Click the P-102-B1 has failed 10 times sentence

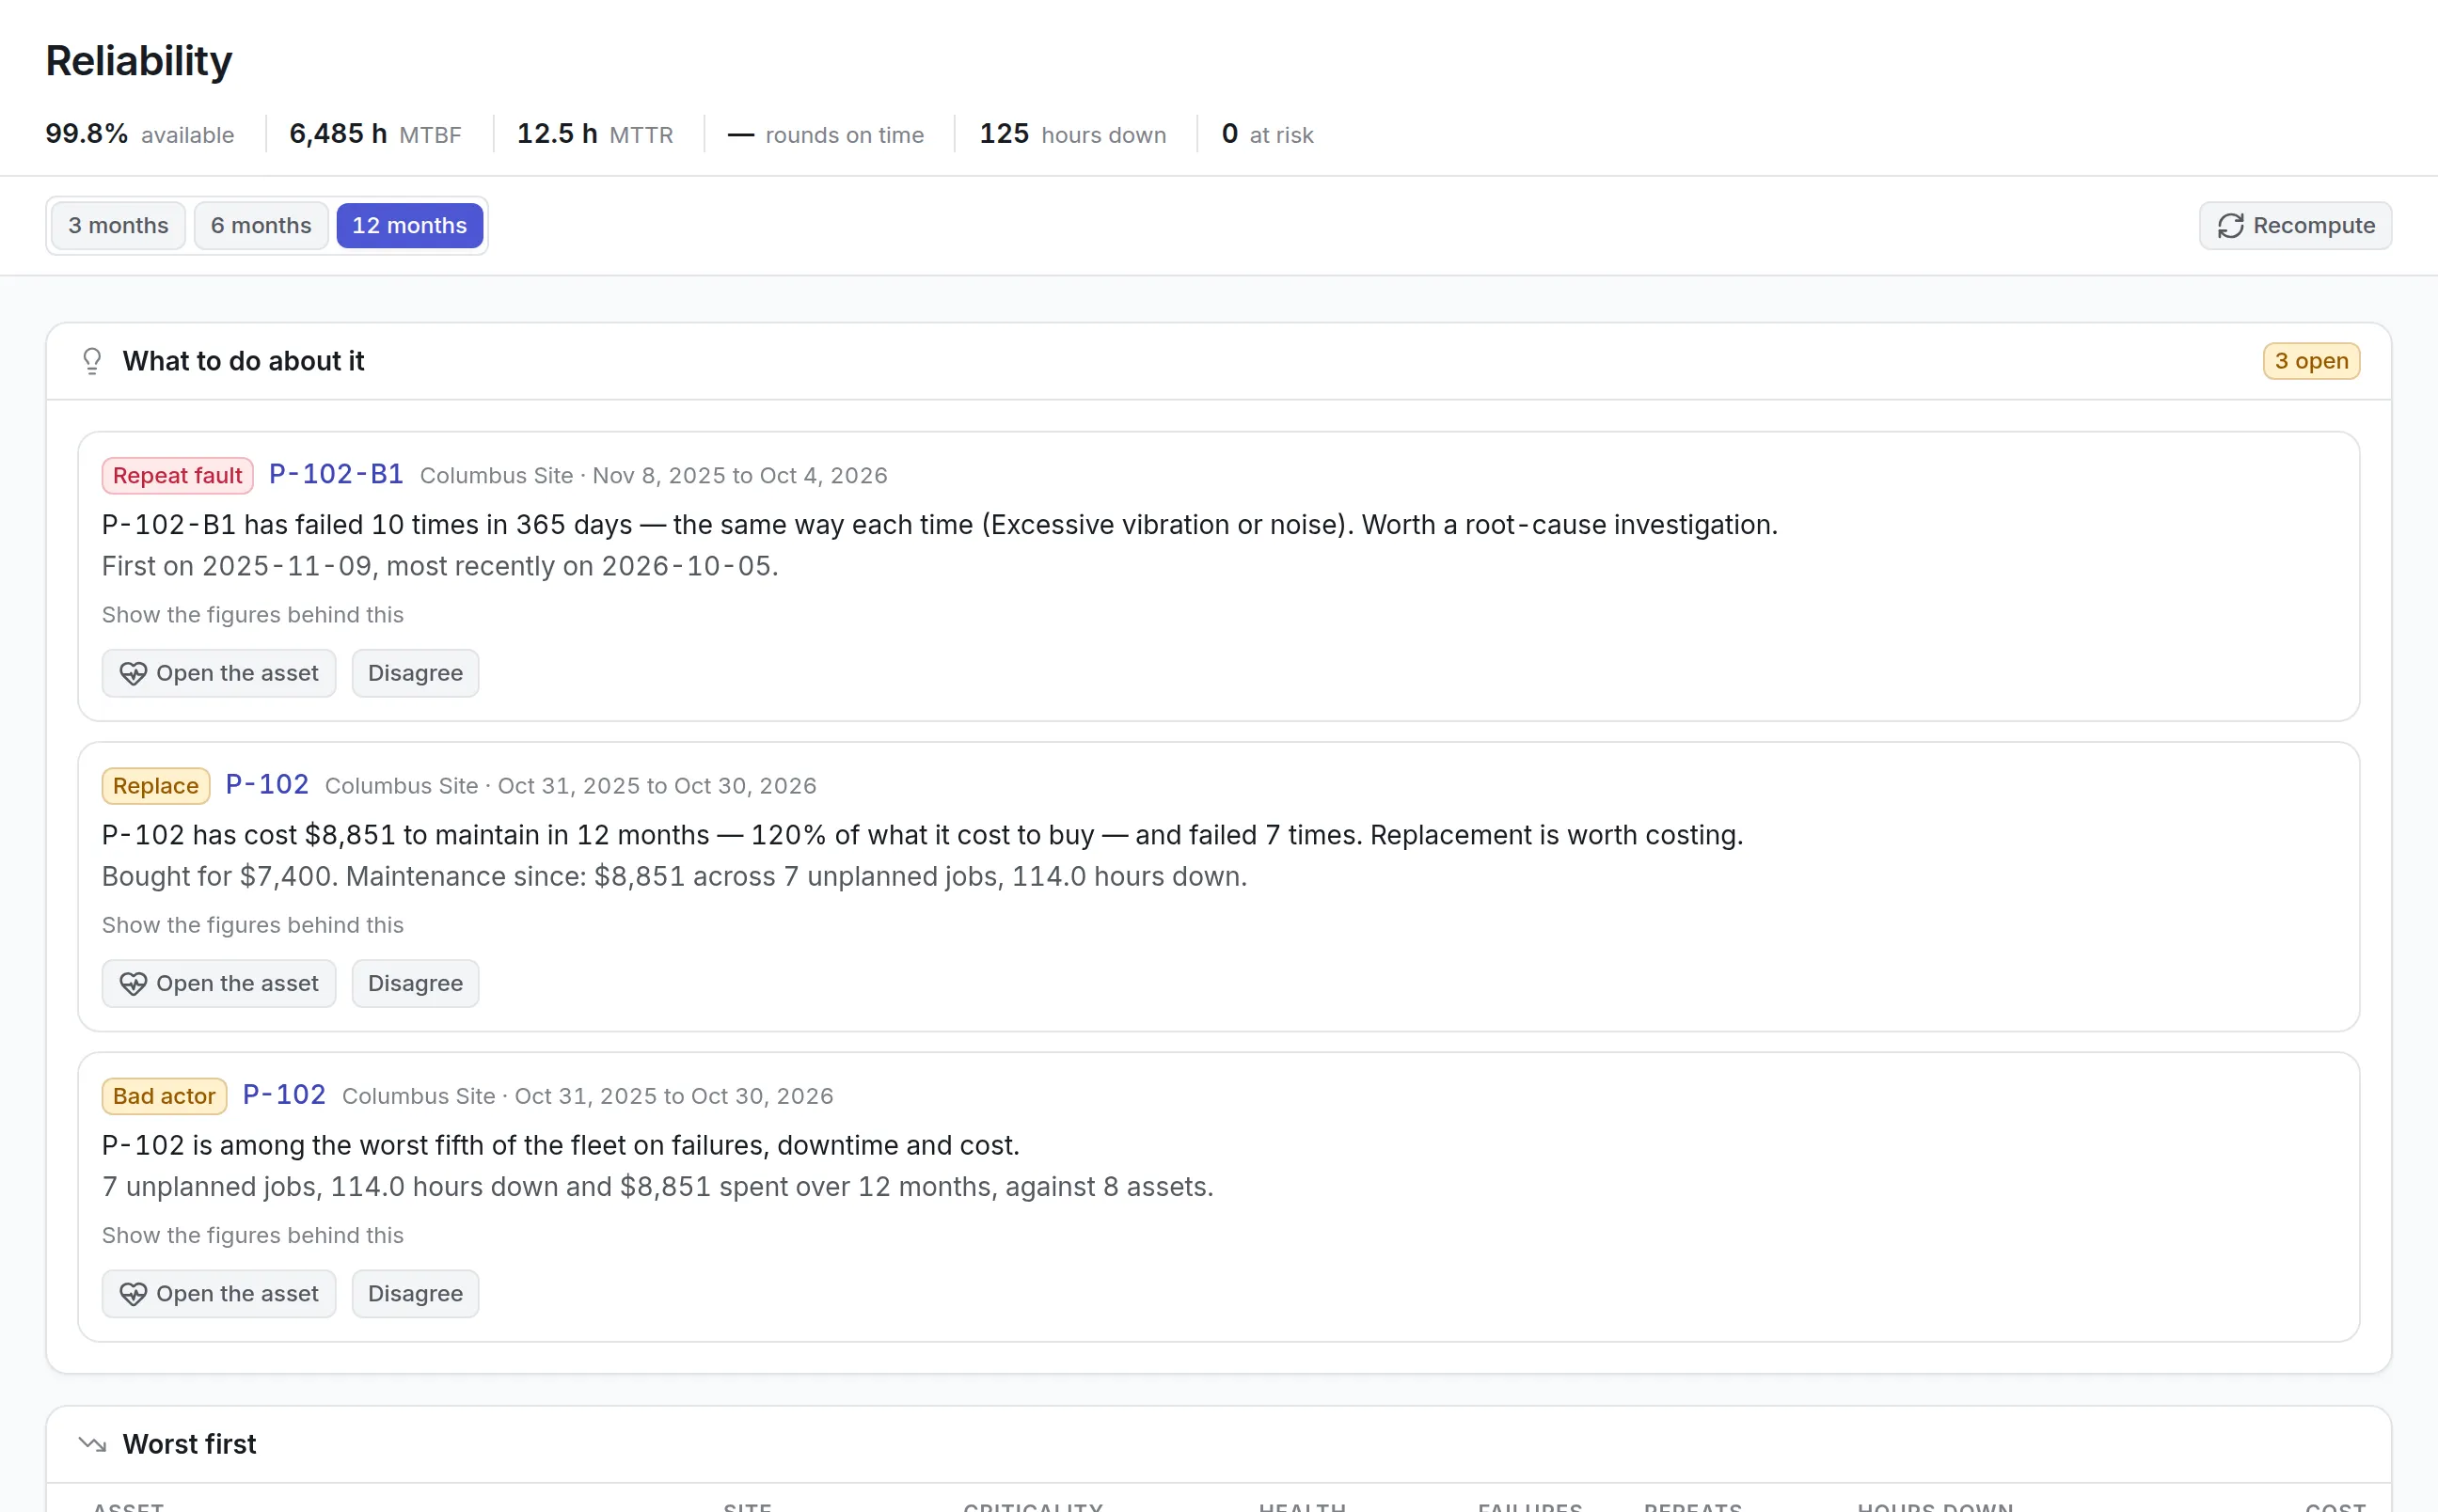pos(940,524)
